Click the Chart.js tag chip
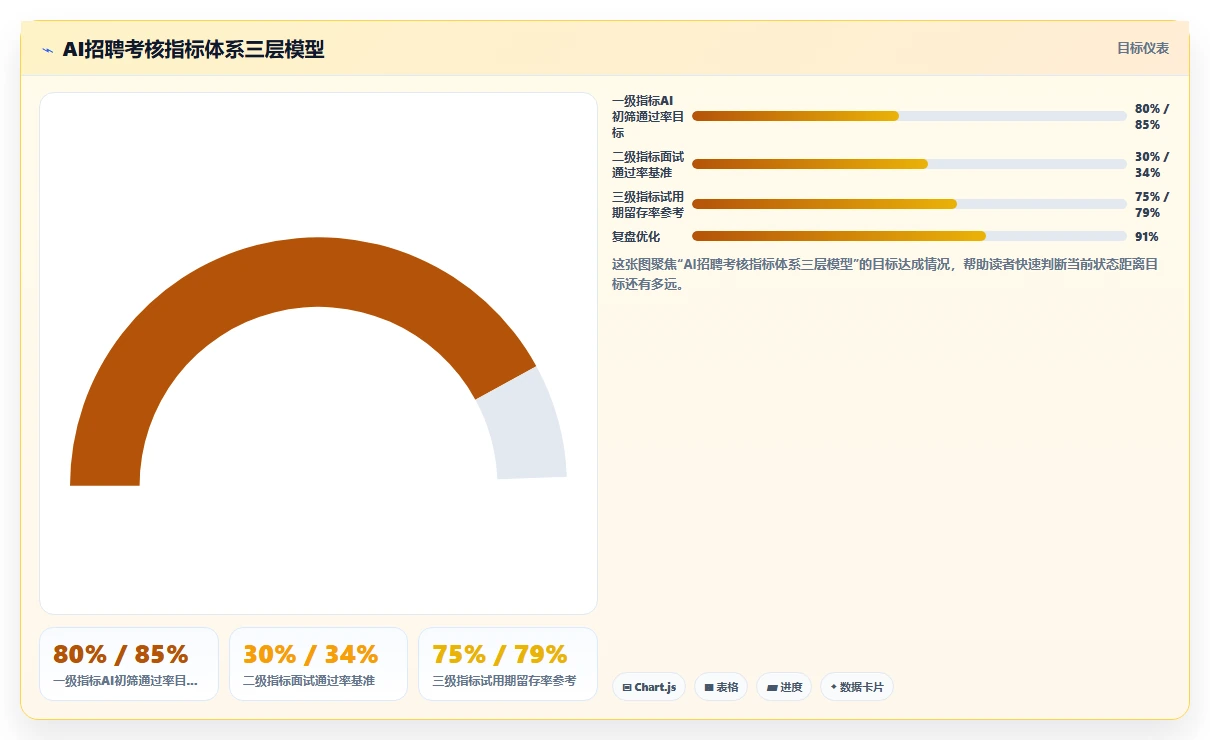 [649, 687]
